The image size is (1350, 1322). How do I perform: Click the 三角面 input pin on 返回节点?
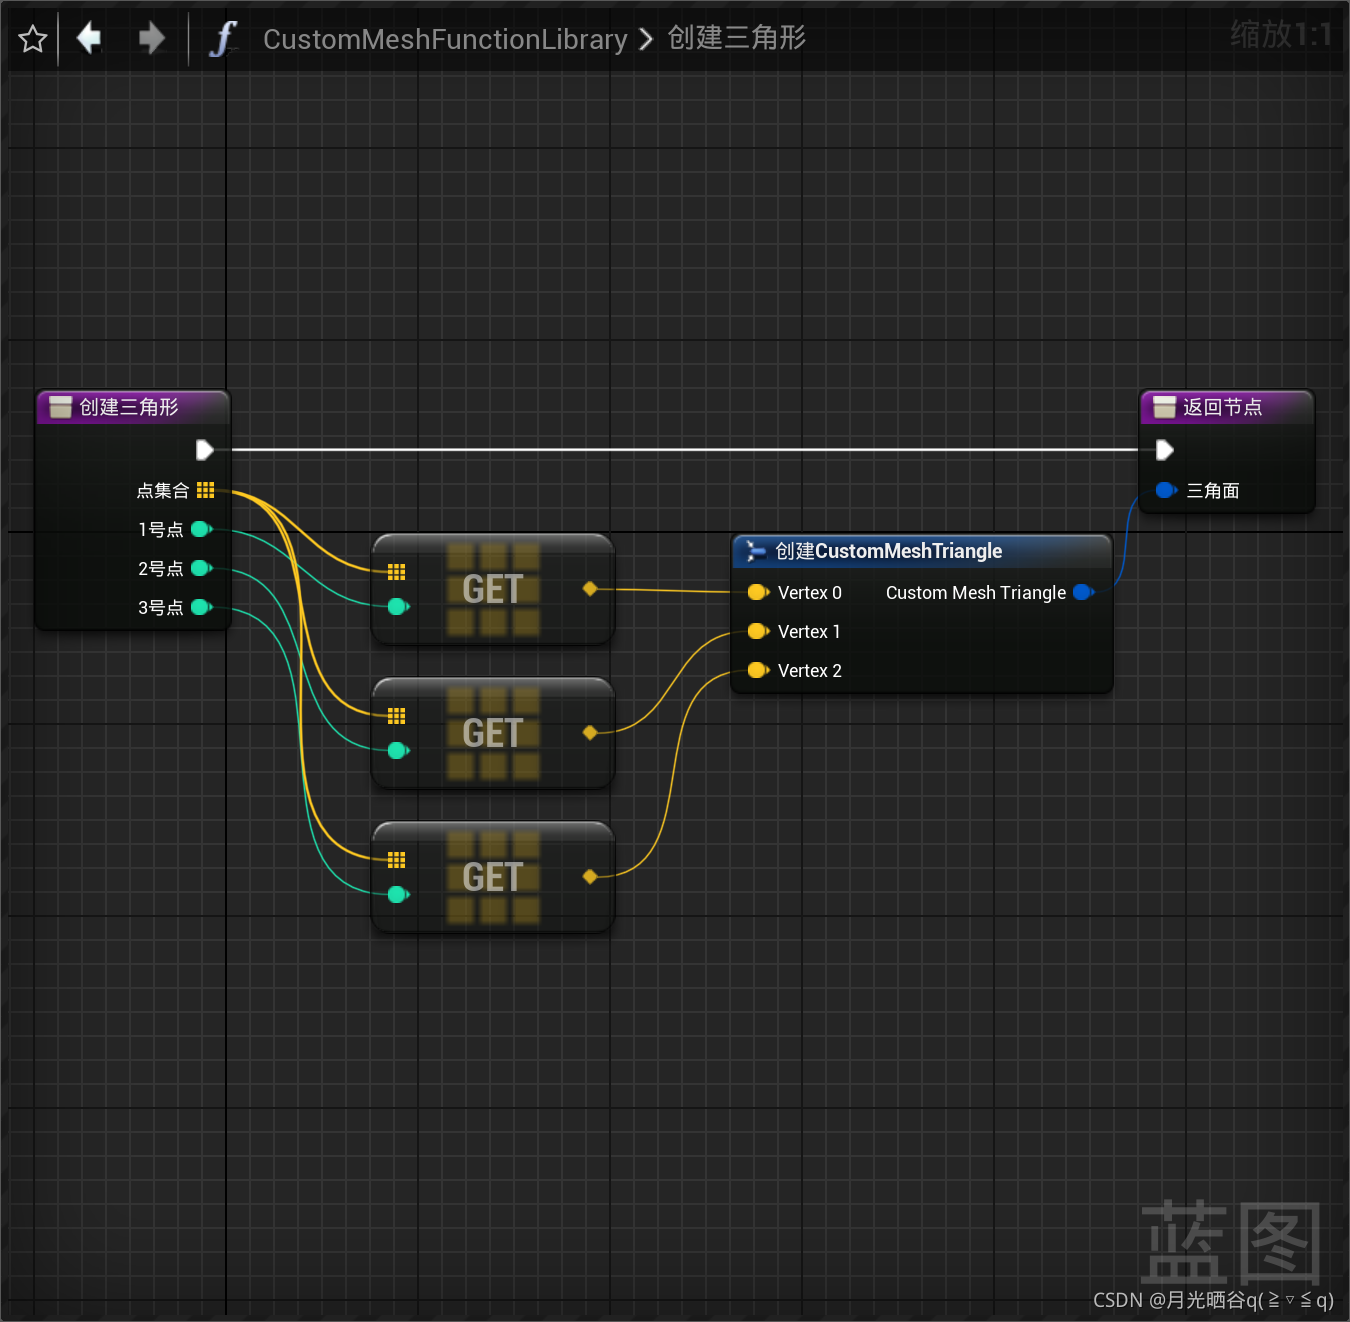tap(1164, 490)
